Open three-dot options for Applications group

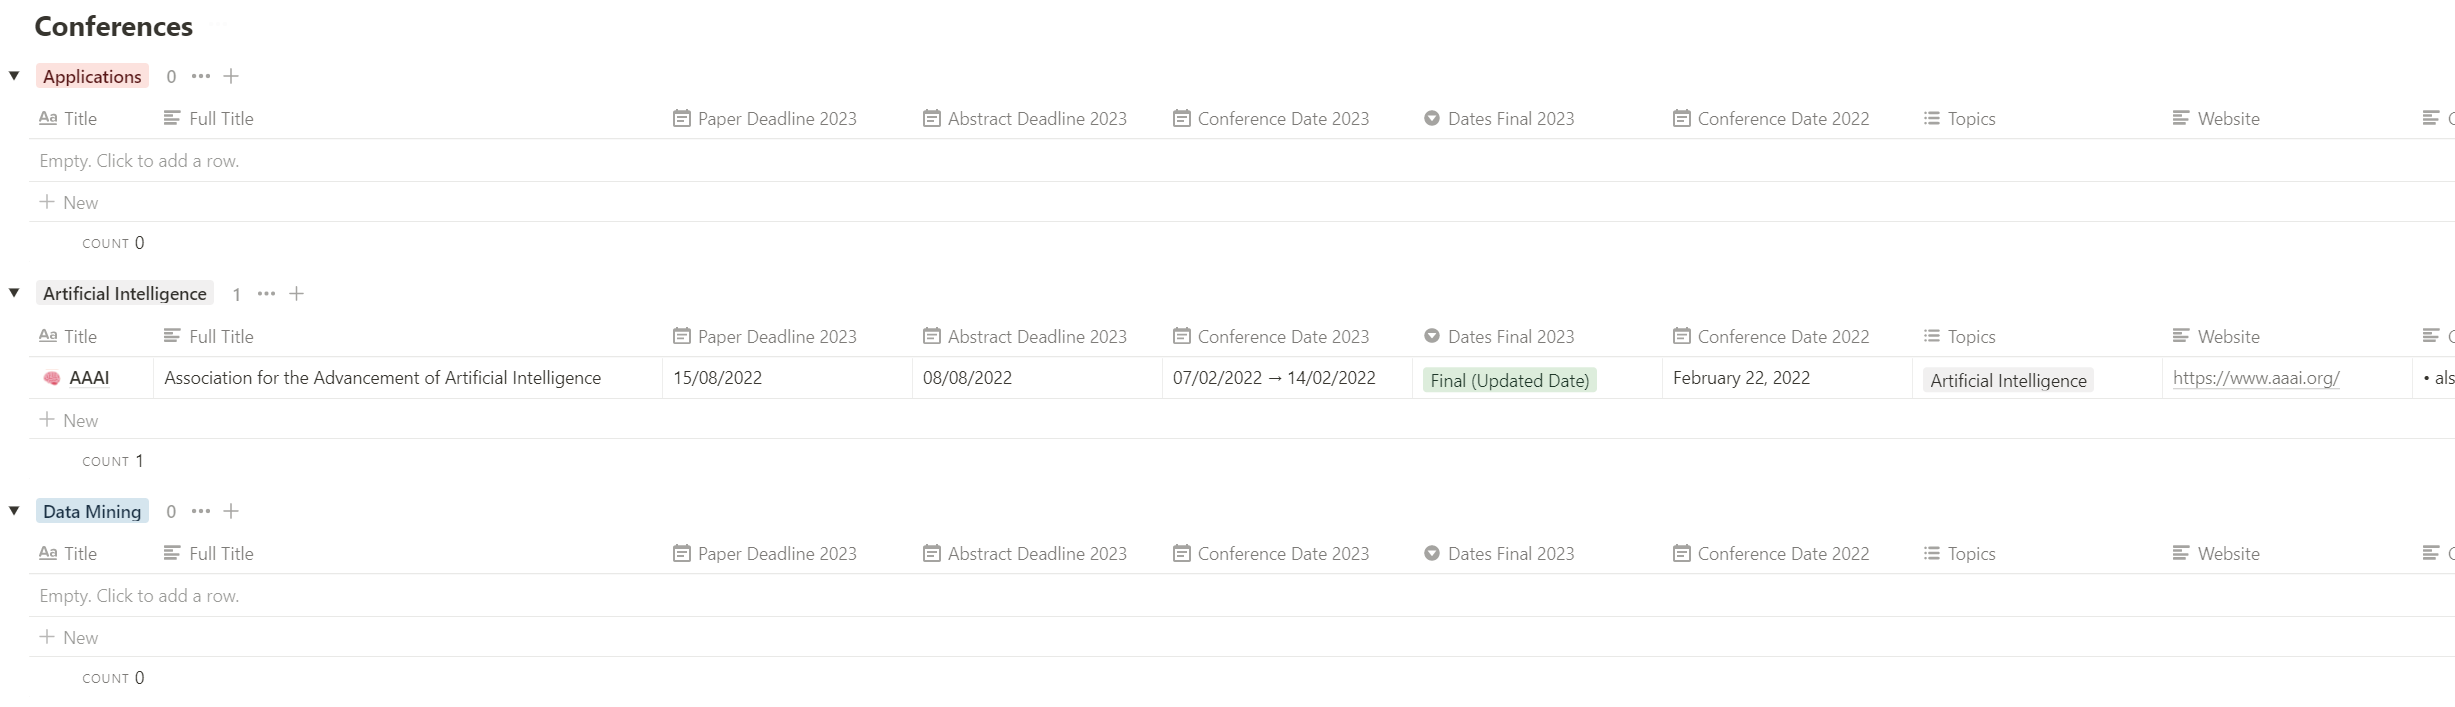tap(201, 76)
